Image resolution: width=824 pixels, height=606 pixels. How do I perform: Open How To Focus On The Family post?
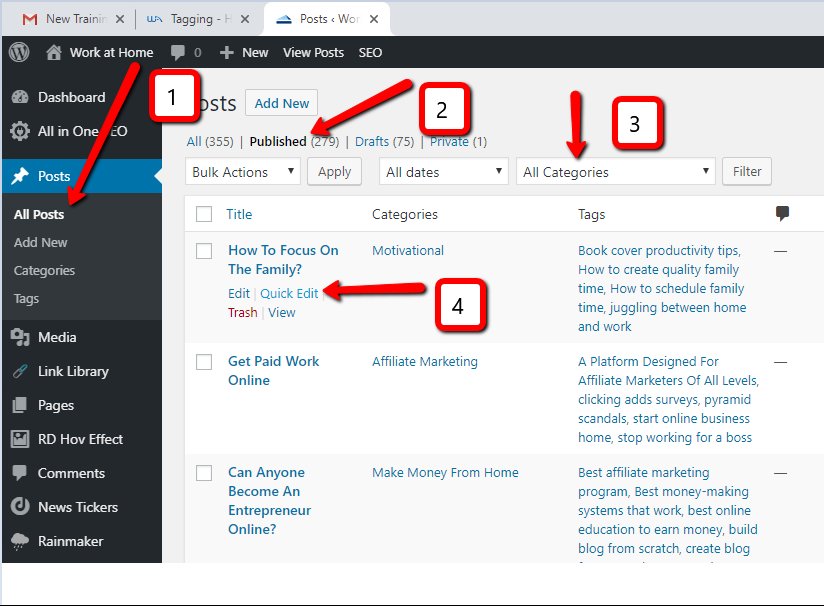(283, 260)
